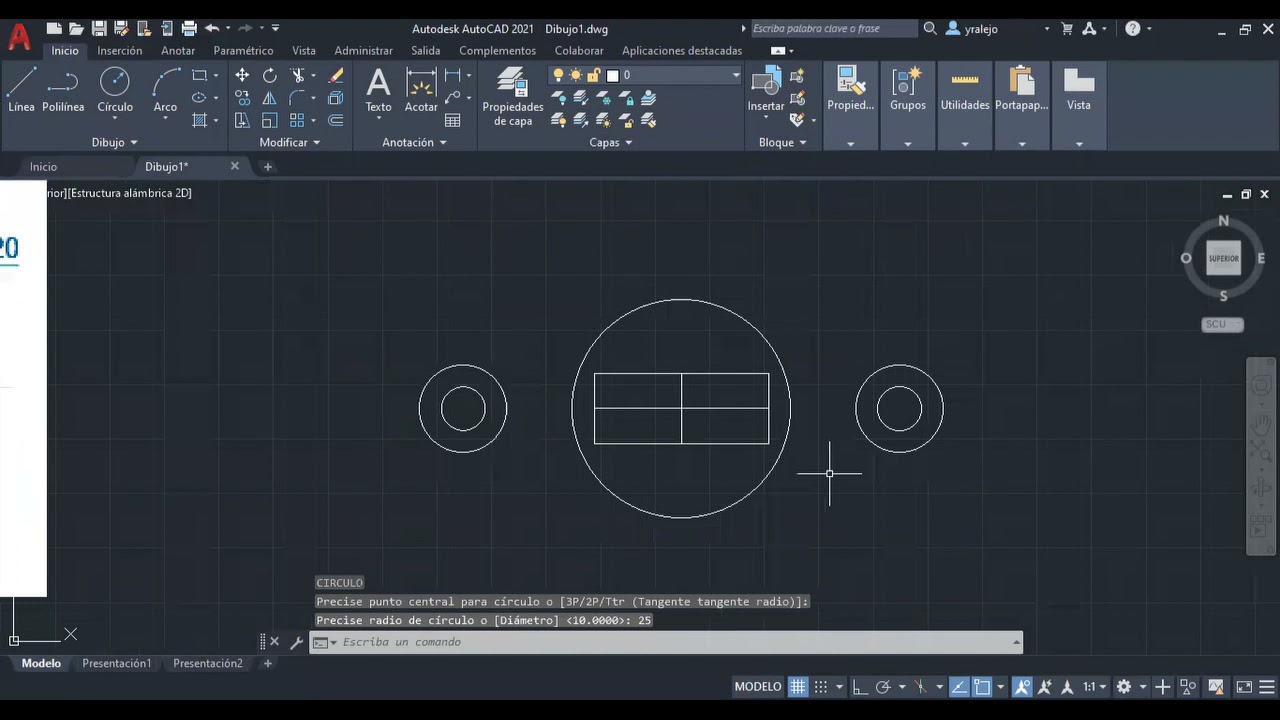Click the Array (Matriz) tool icon
Image resolution: width=1280 pixels, height=720 pixels.
297,120
